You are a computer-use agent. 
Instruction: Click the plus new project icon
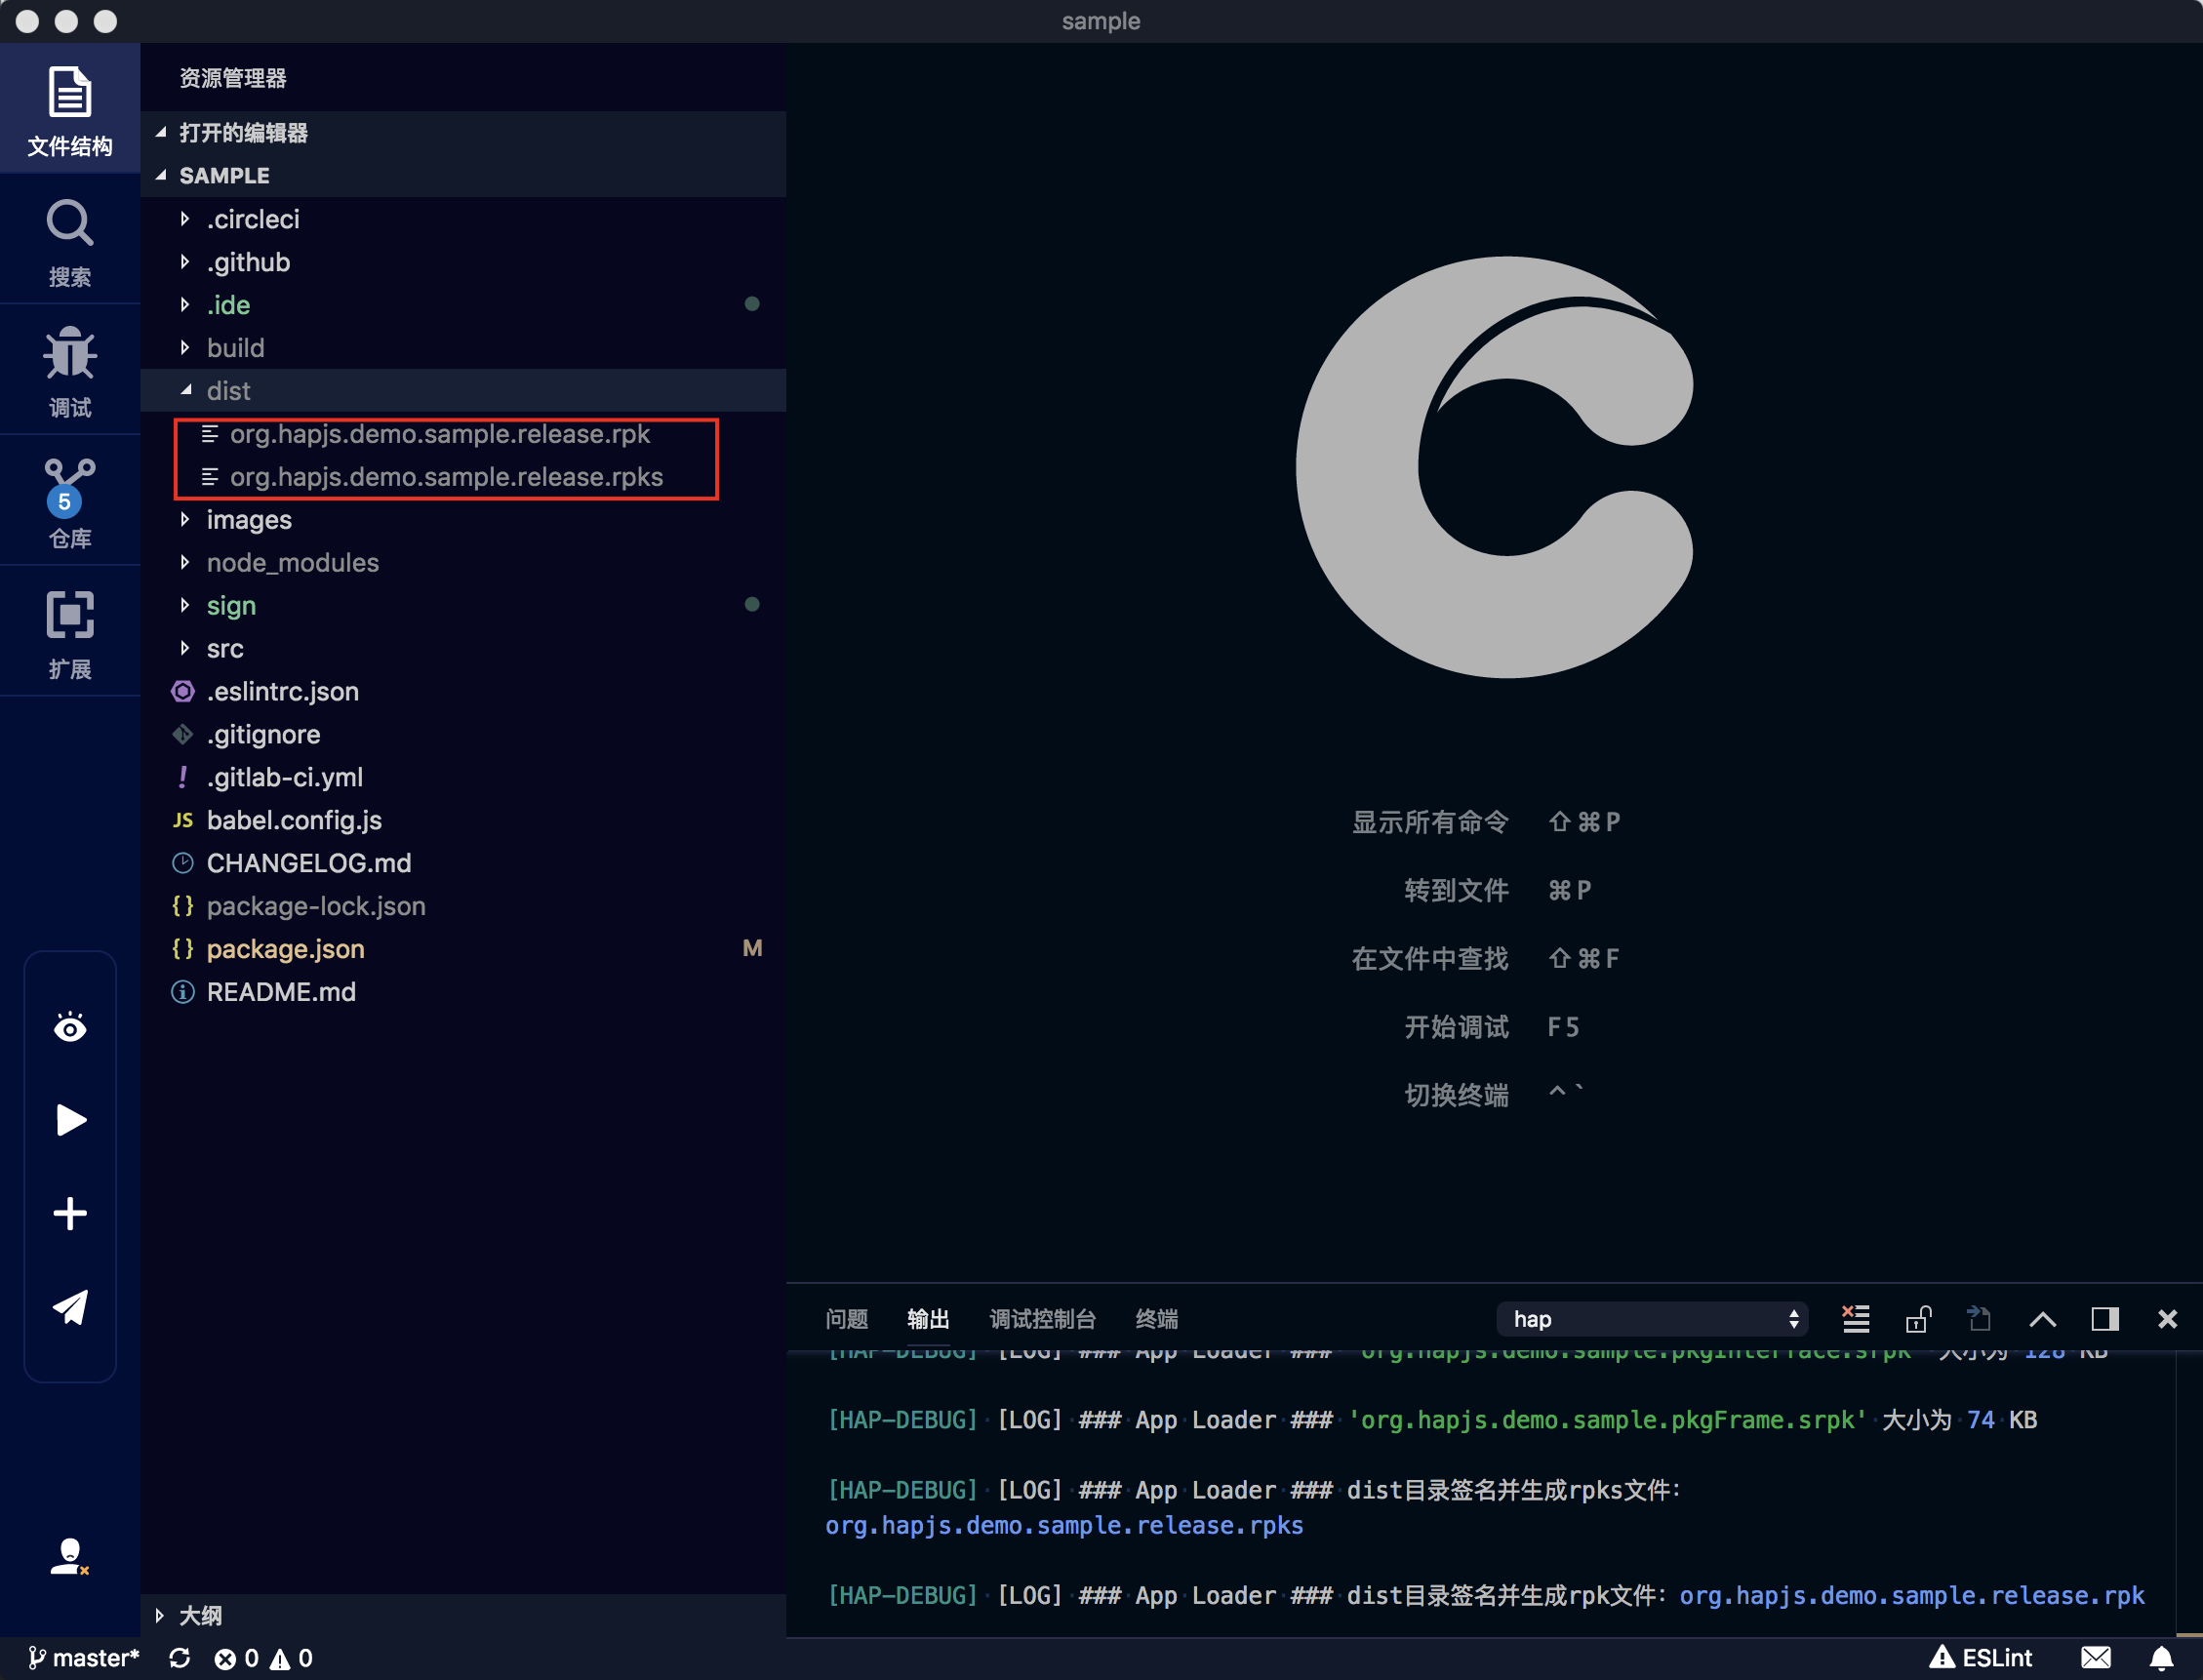[70, 1213]
